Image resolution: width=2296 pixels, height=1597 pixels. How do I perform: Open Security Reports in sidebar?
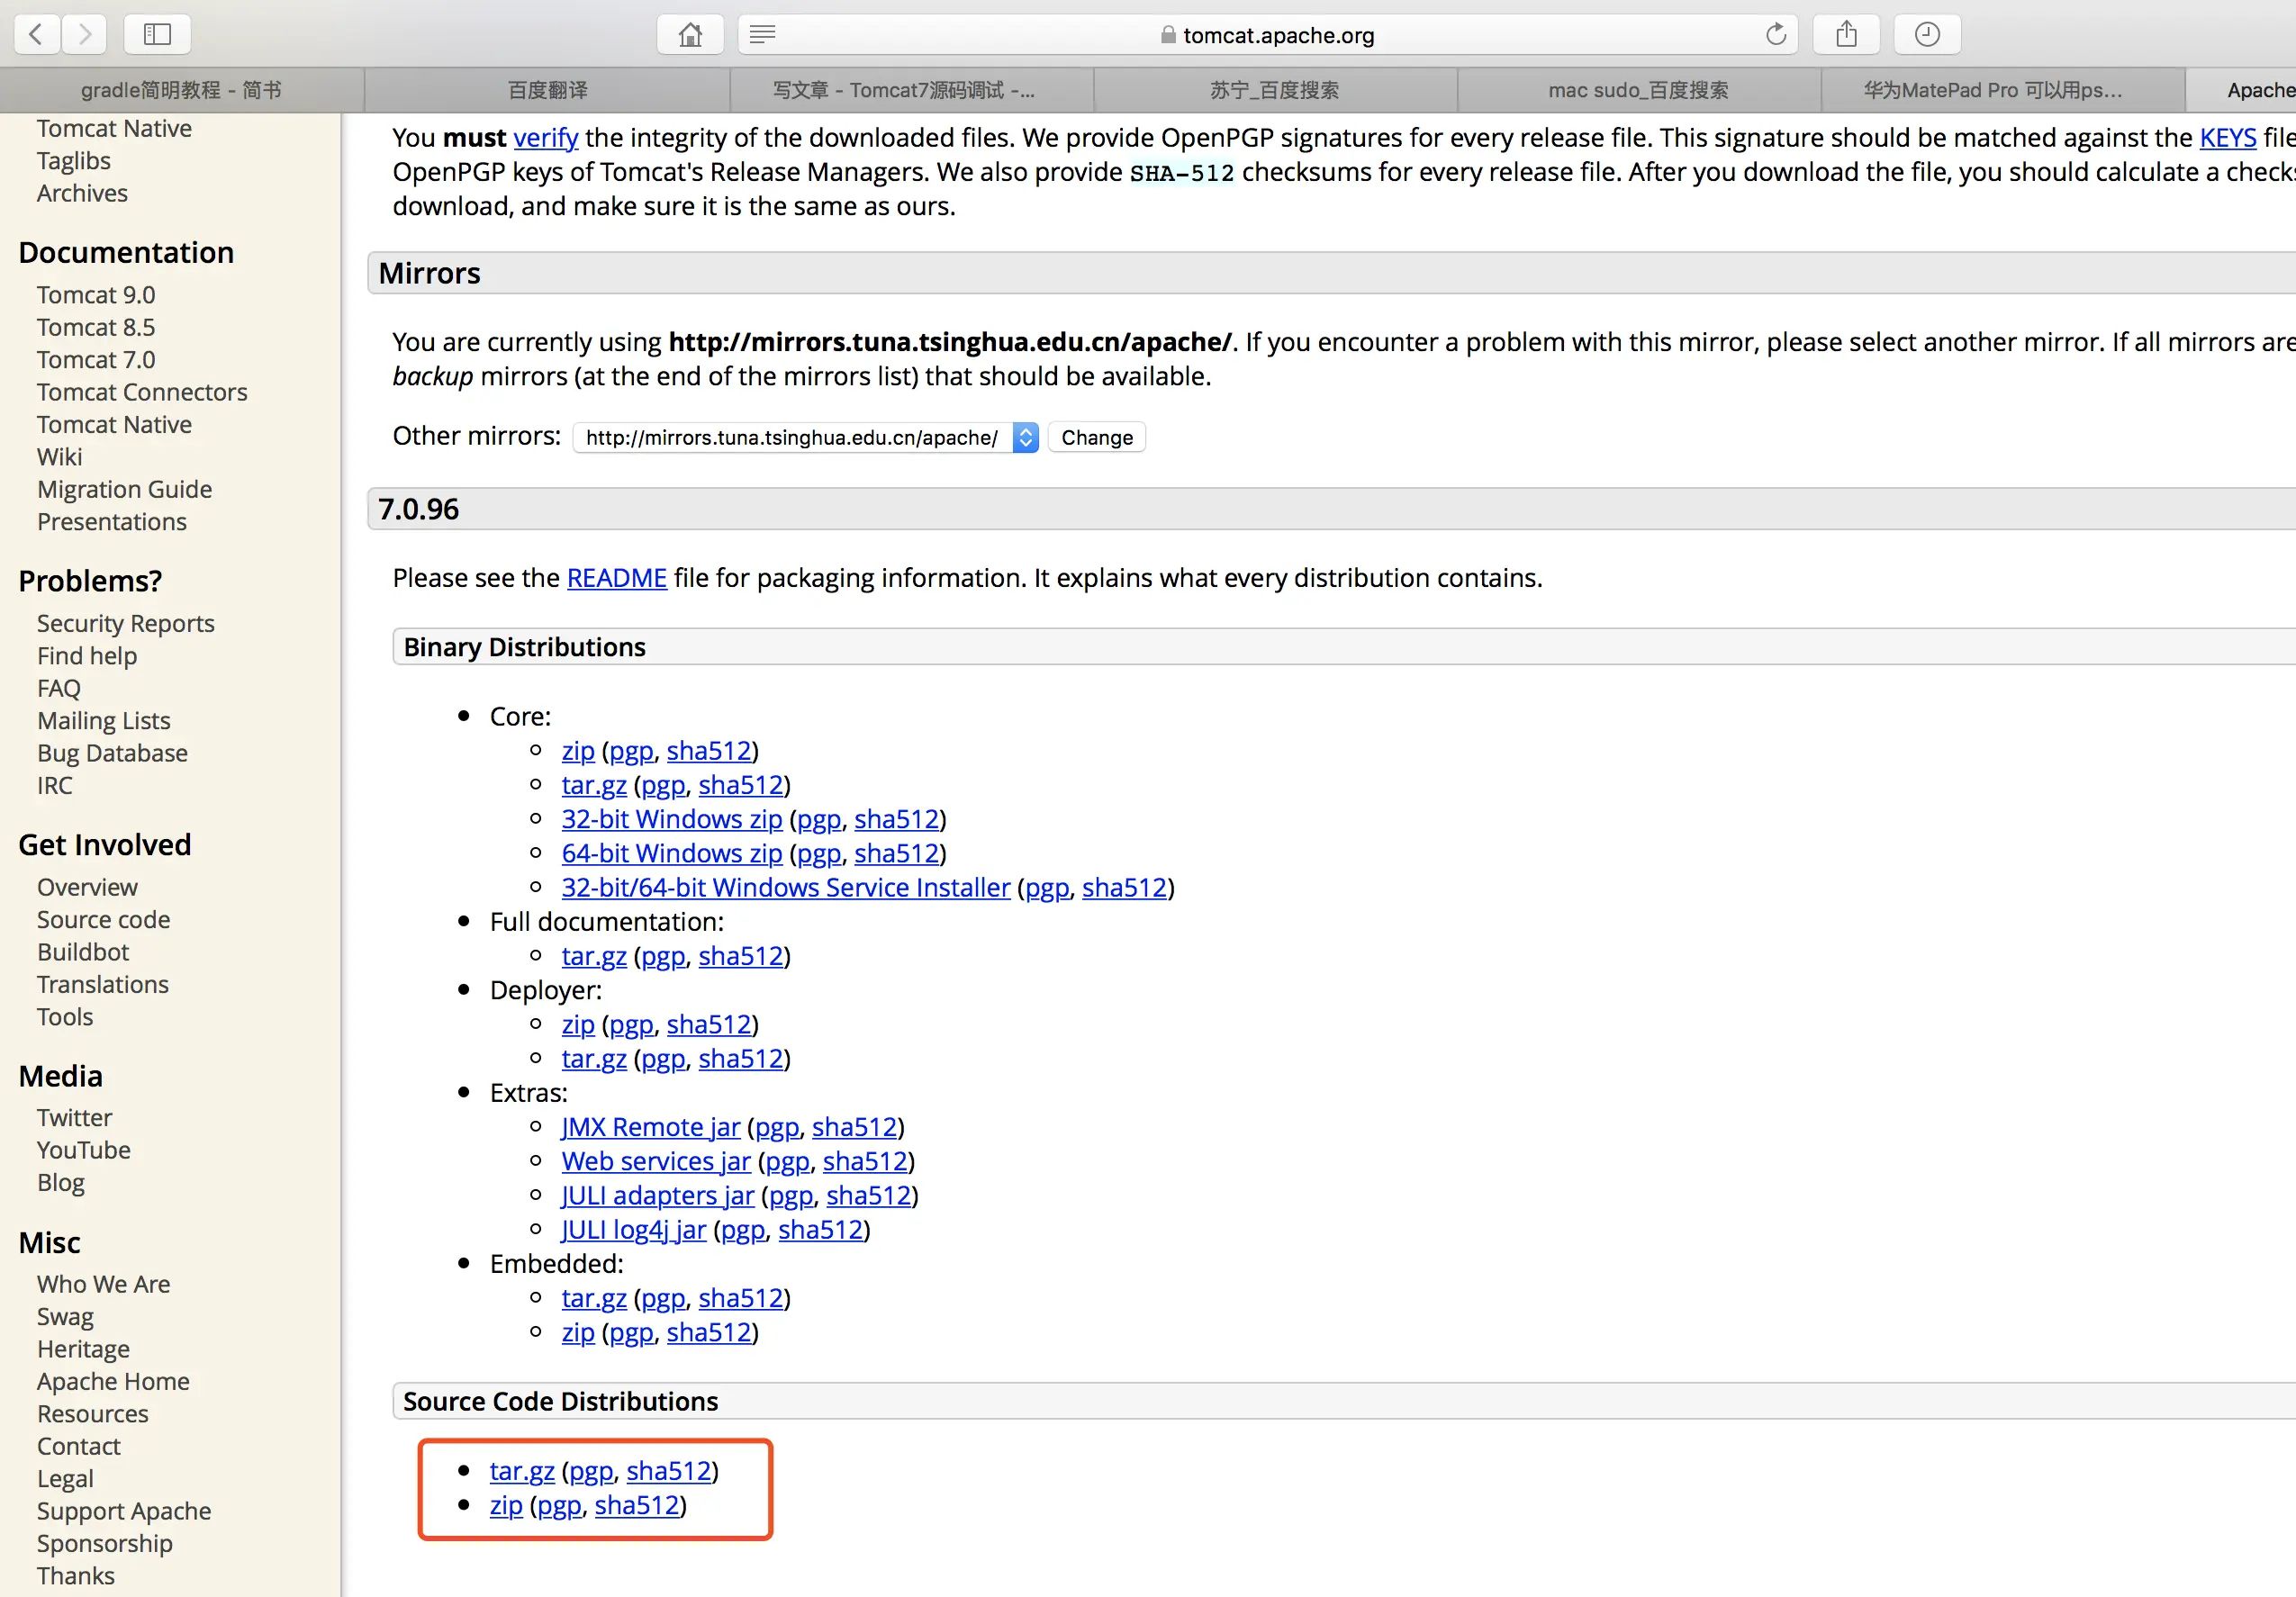click(x=126, y=623)
